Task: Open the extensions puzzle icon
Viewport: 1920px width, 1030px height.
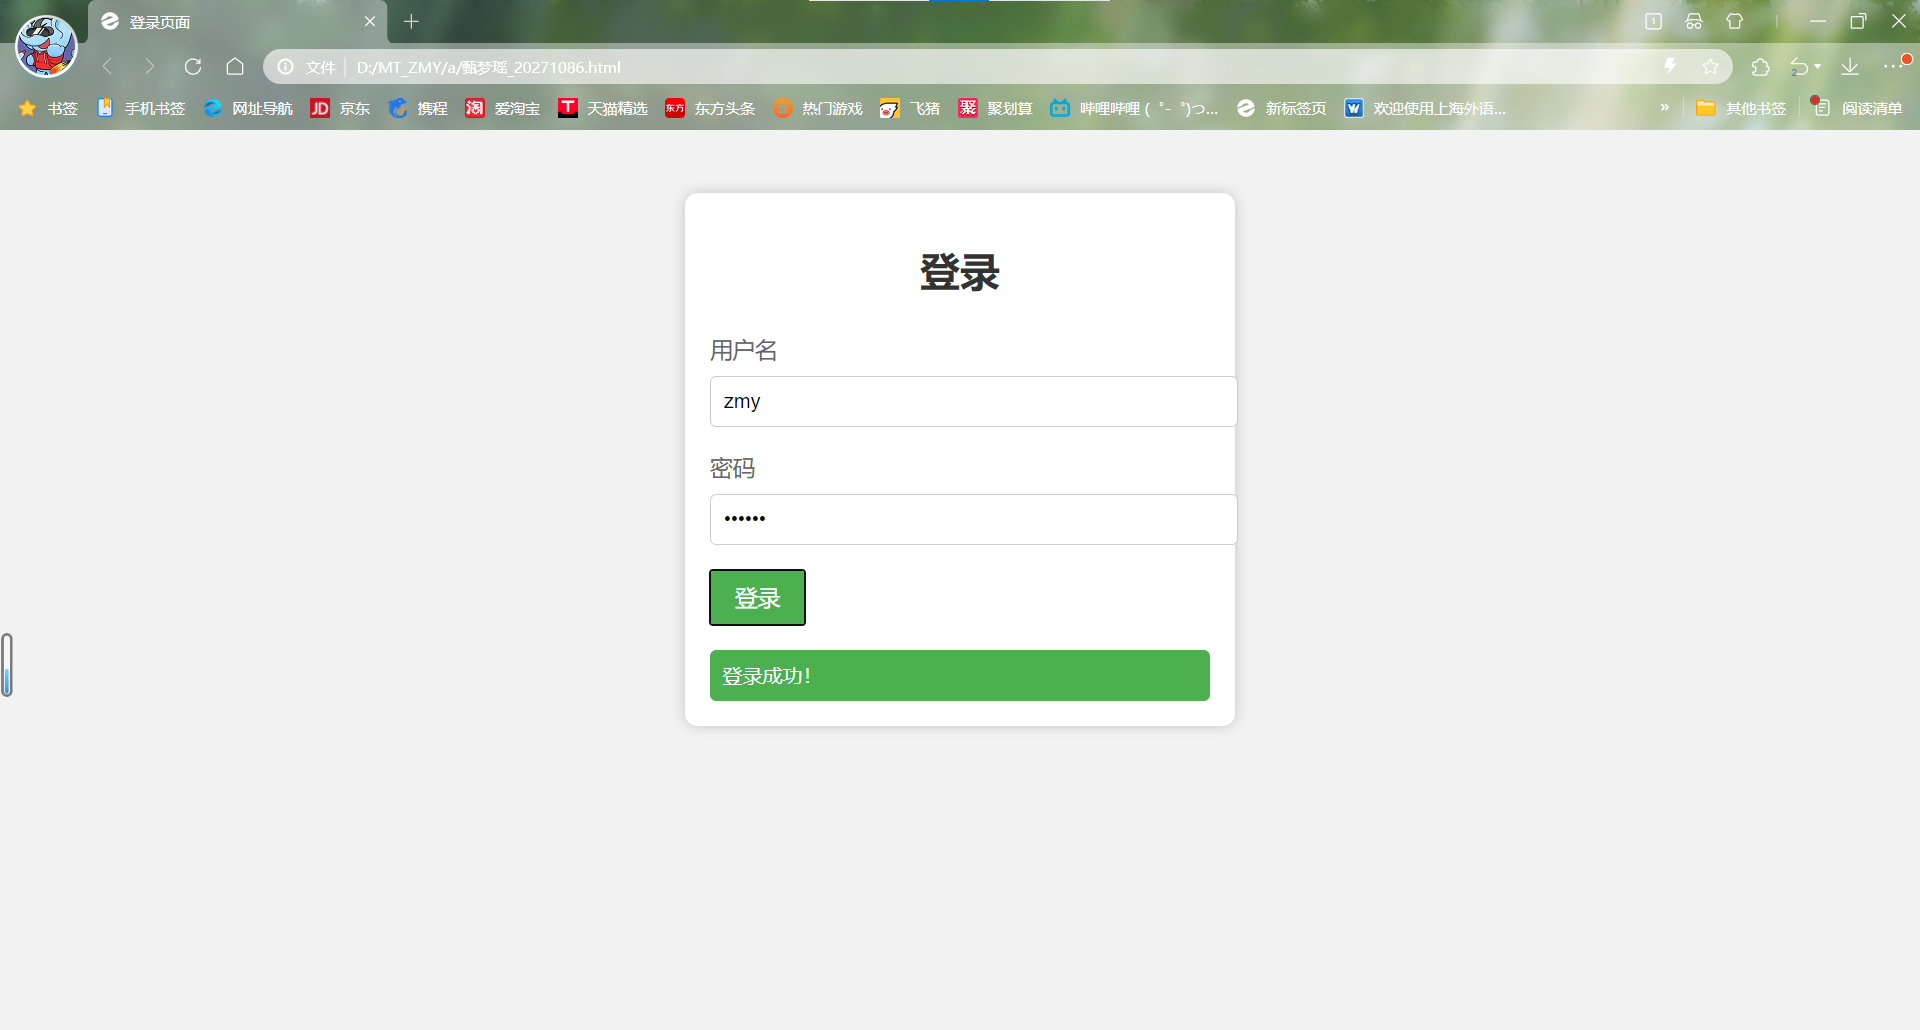Action: point(1761,67)
